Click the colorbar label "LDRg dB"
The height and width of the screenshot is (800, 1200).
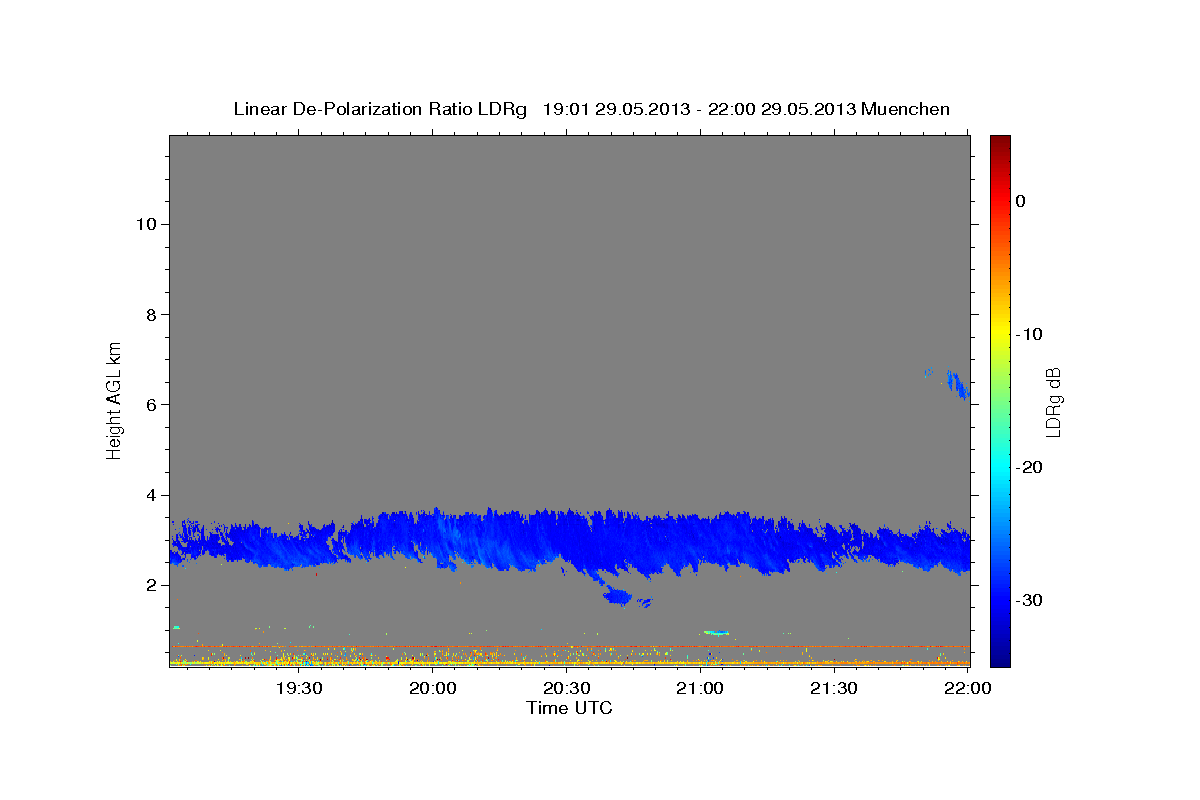pyautogui.click(x=1052, y=402)
